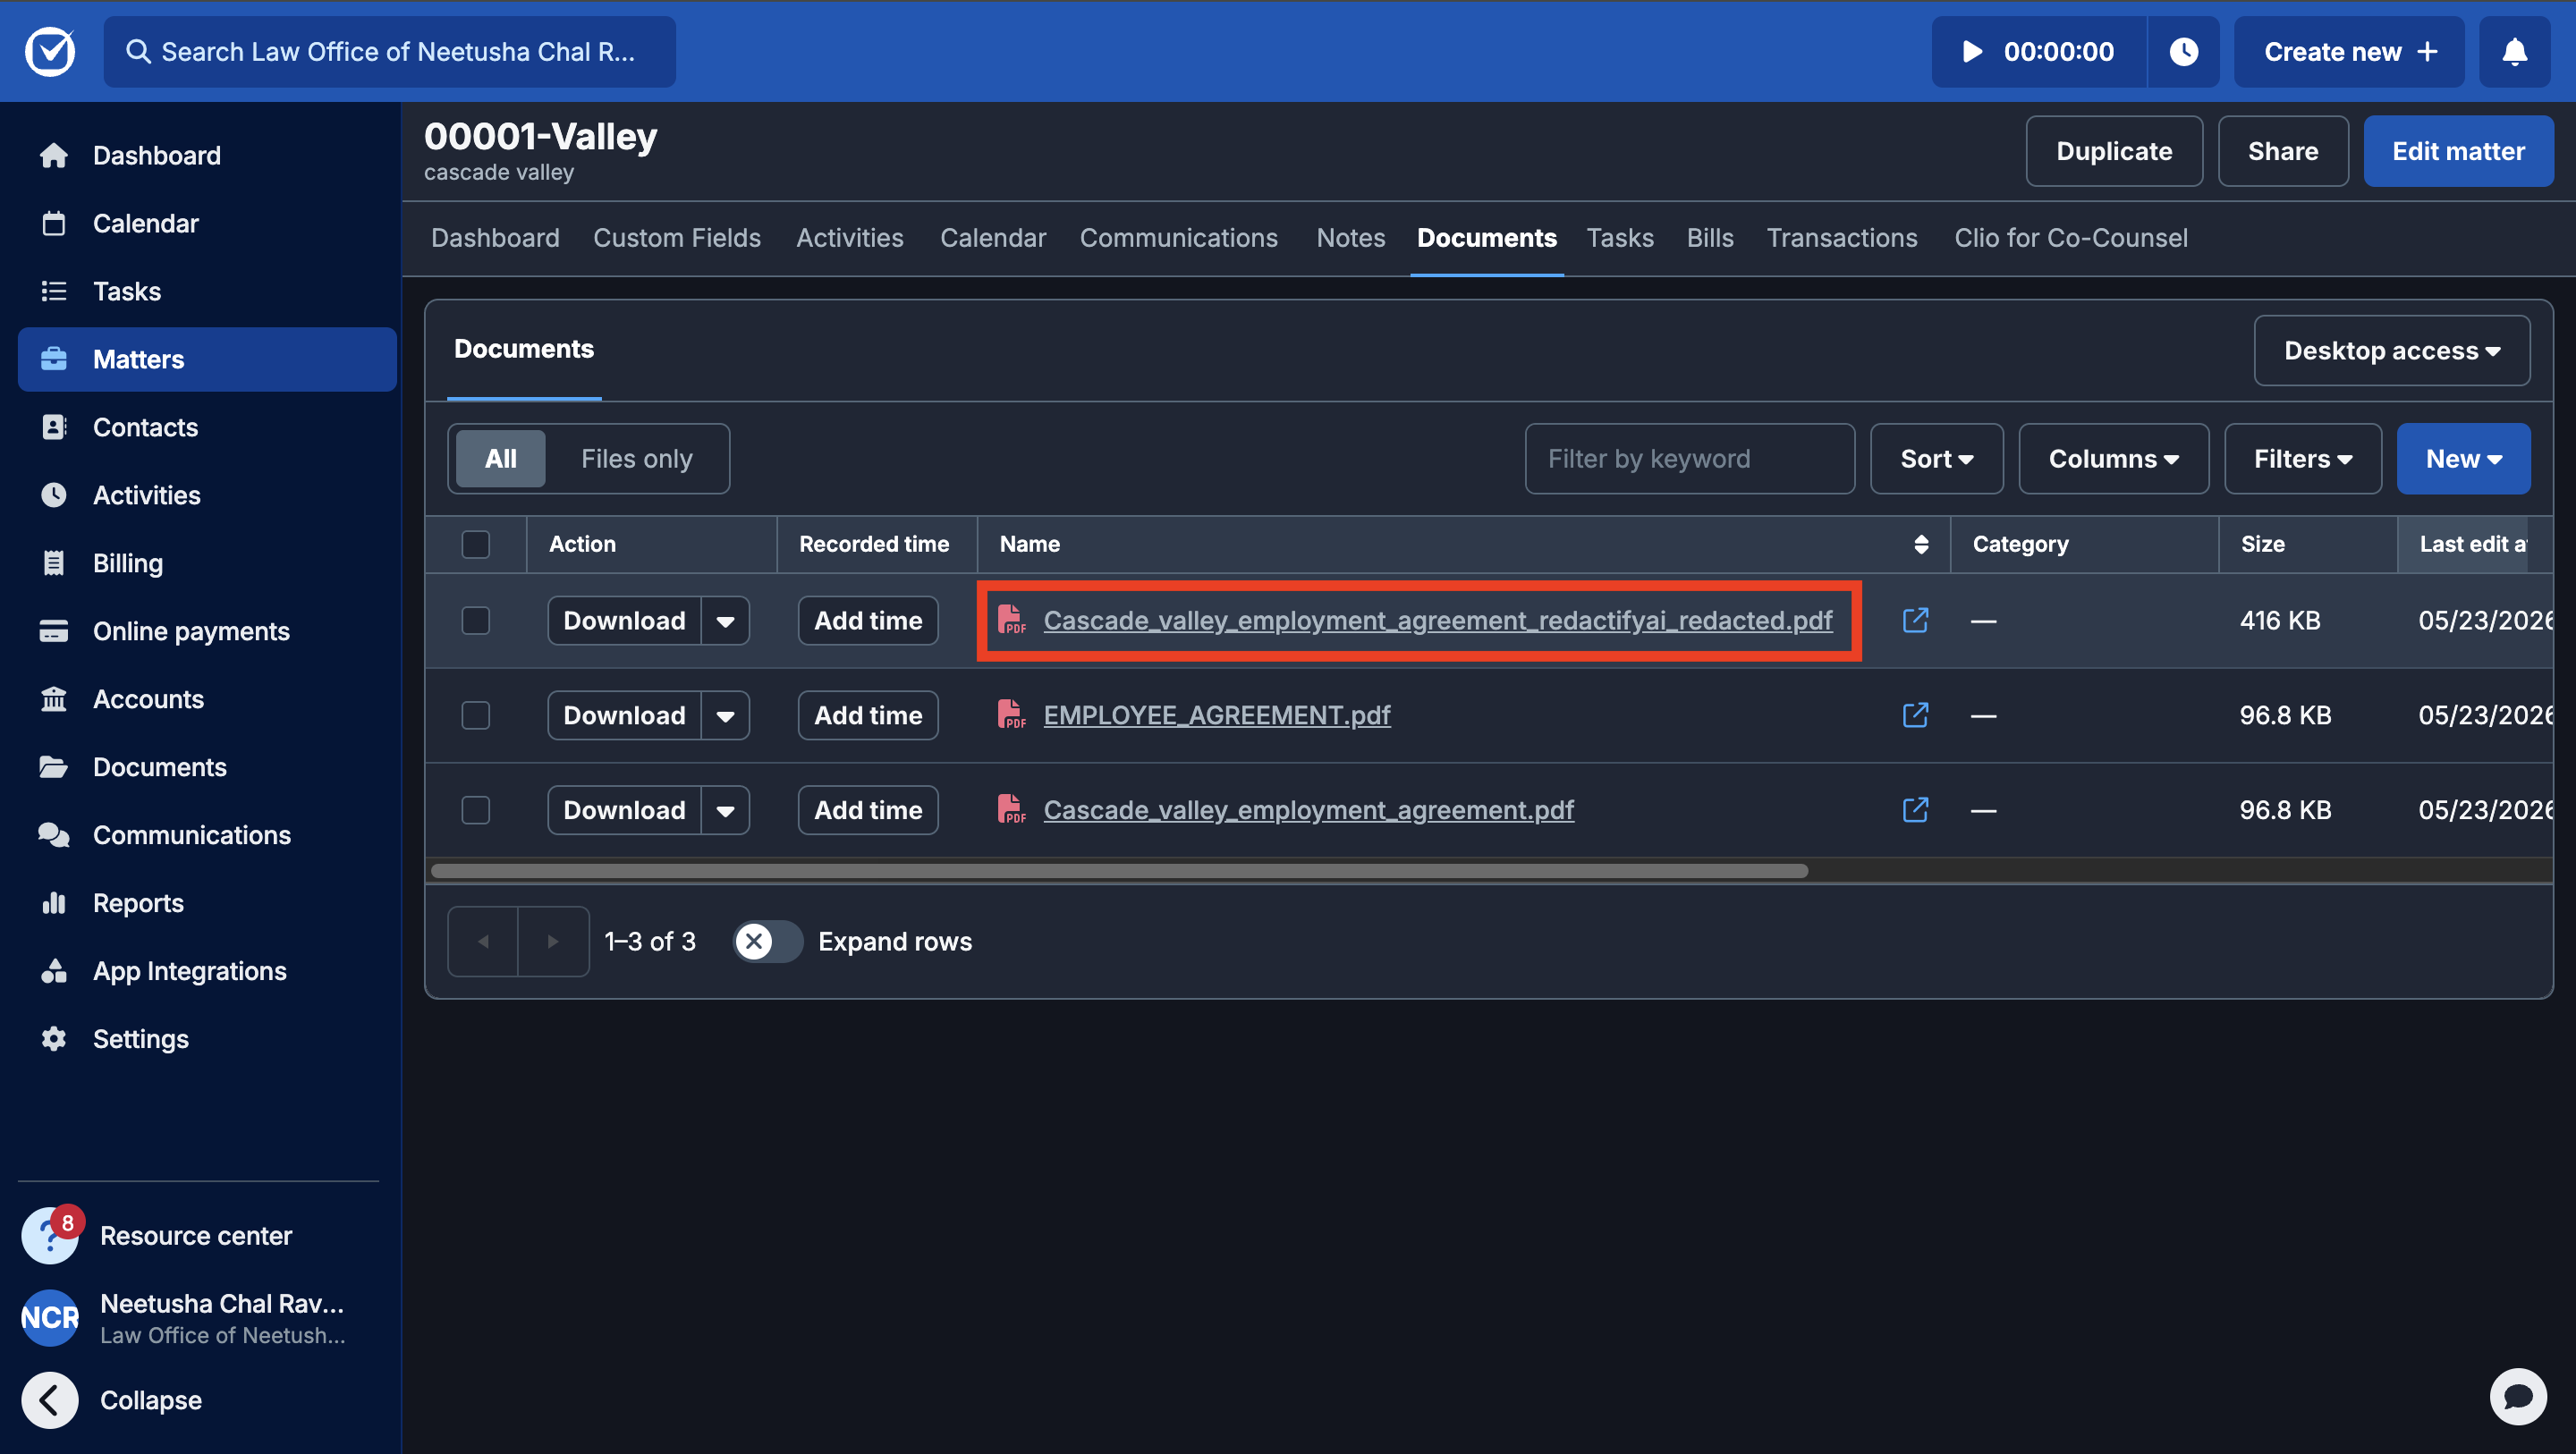2576x1454 pixels.
Task: Open the time entries clock icon
Action: pos(2183,52)
